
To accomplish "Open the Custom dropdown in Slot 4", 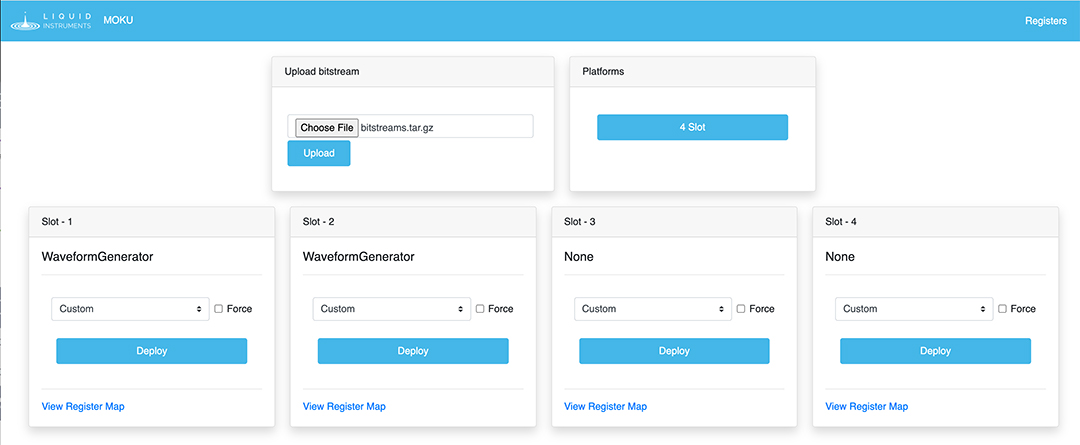I will 914,309.
